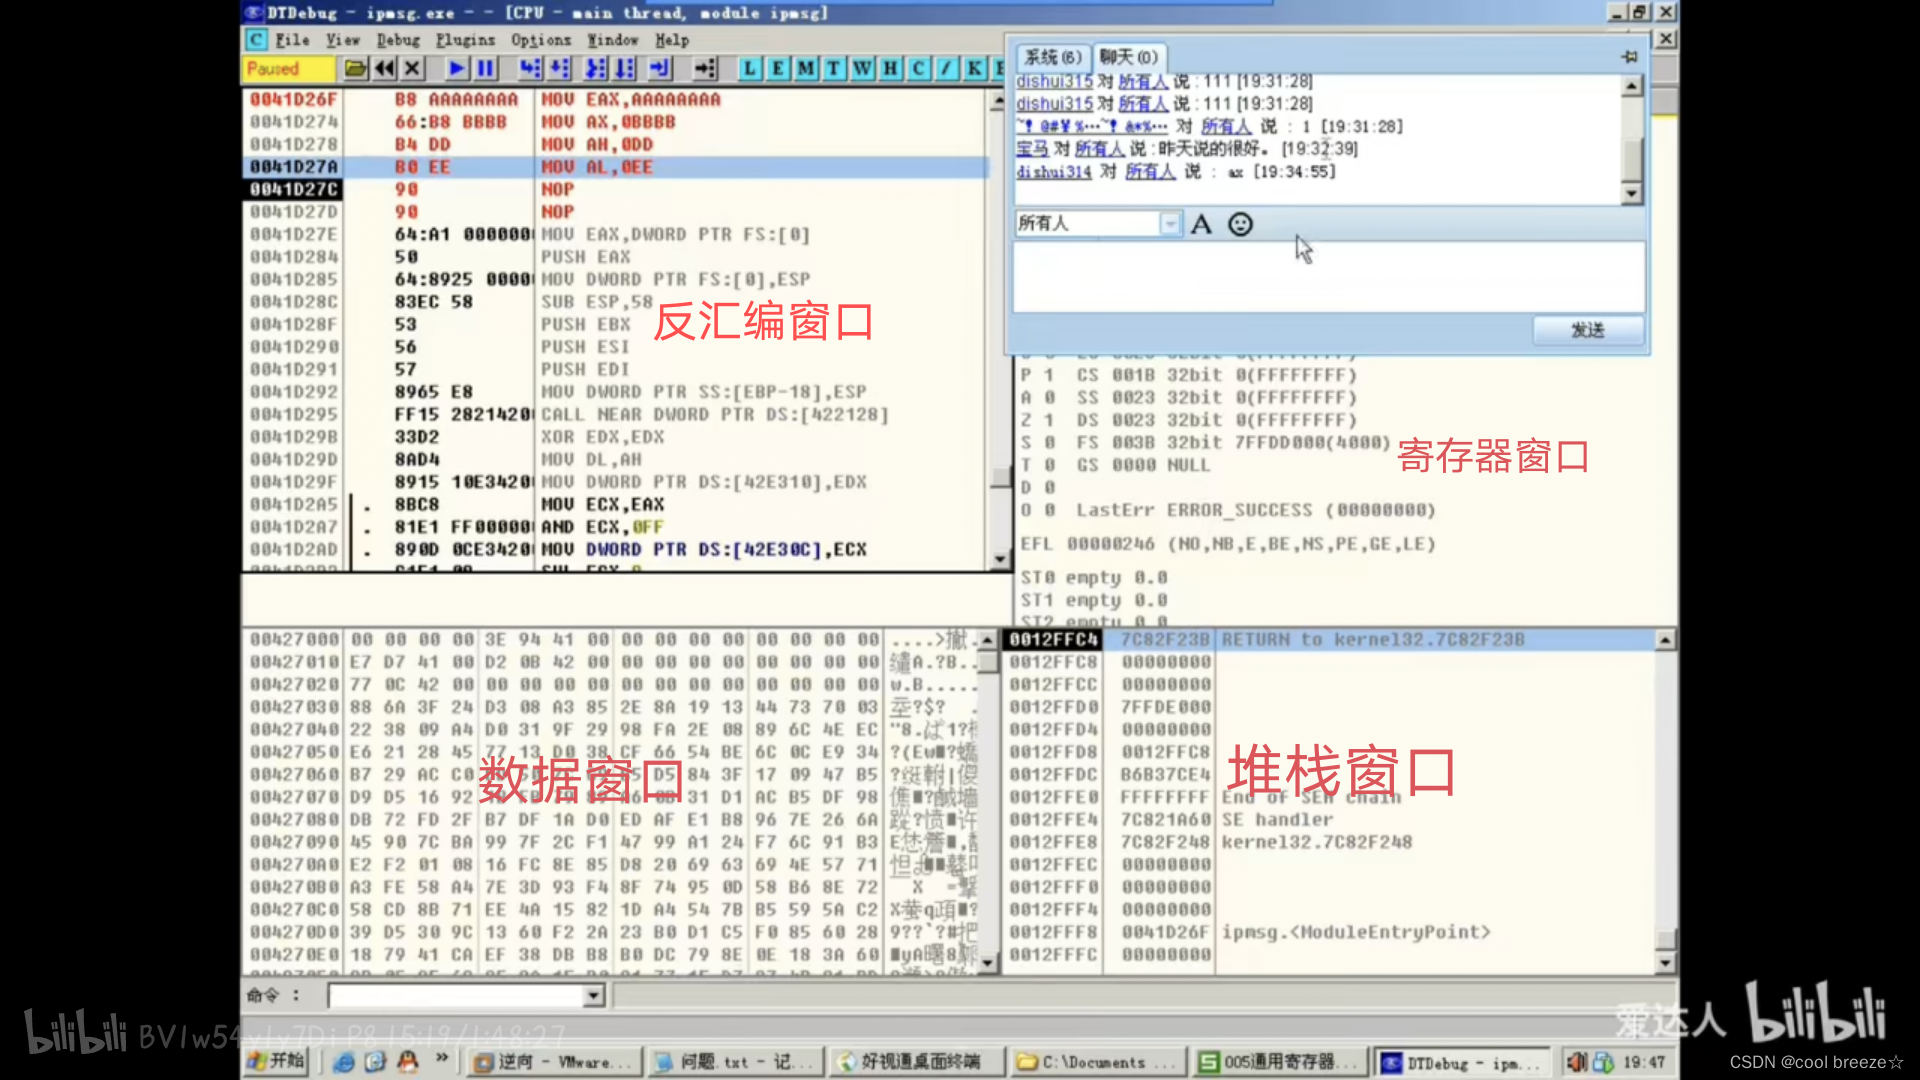Screen dimensions: 1920x1080
Task: Click the Trace Over toolbar icon
Action: click(625, 69)
